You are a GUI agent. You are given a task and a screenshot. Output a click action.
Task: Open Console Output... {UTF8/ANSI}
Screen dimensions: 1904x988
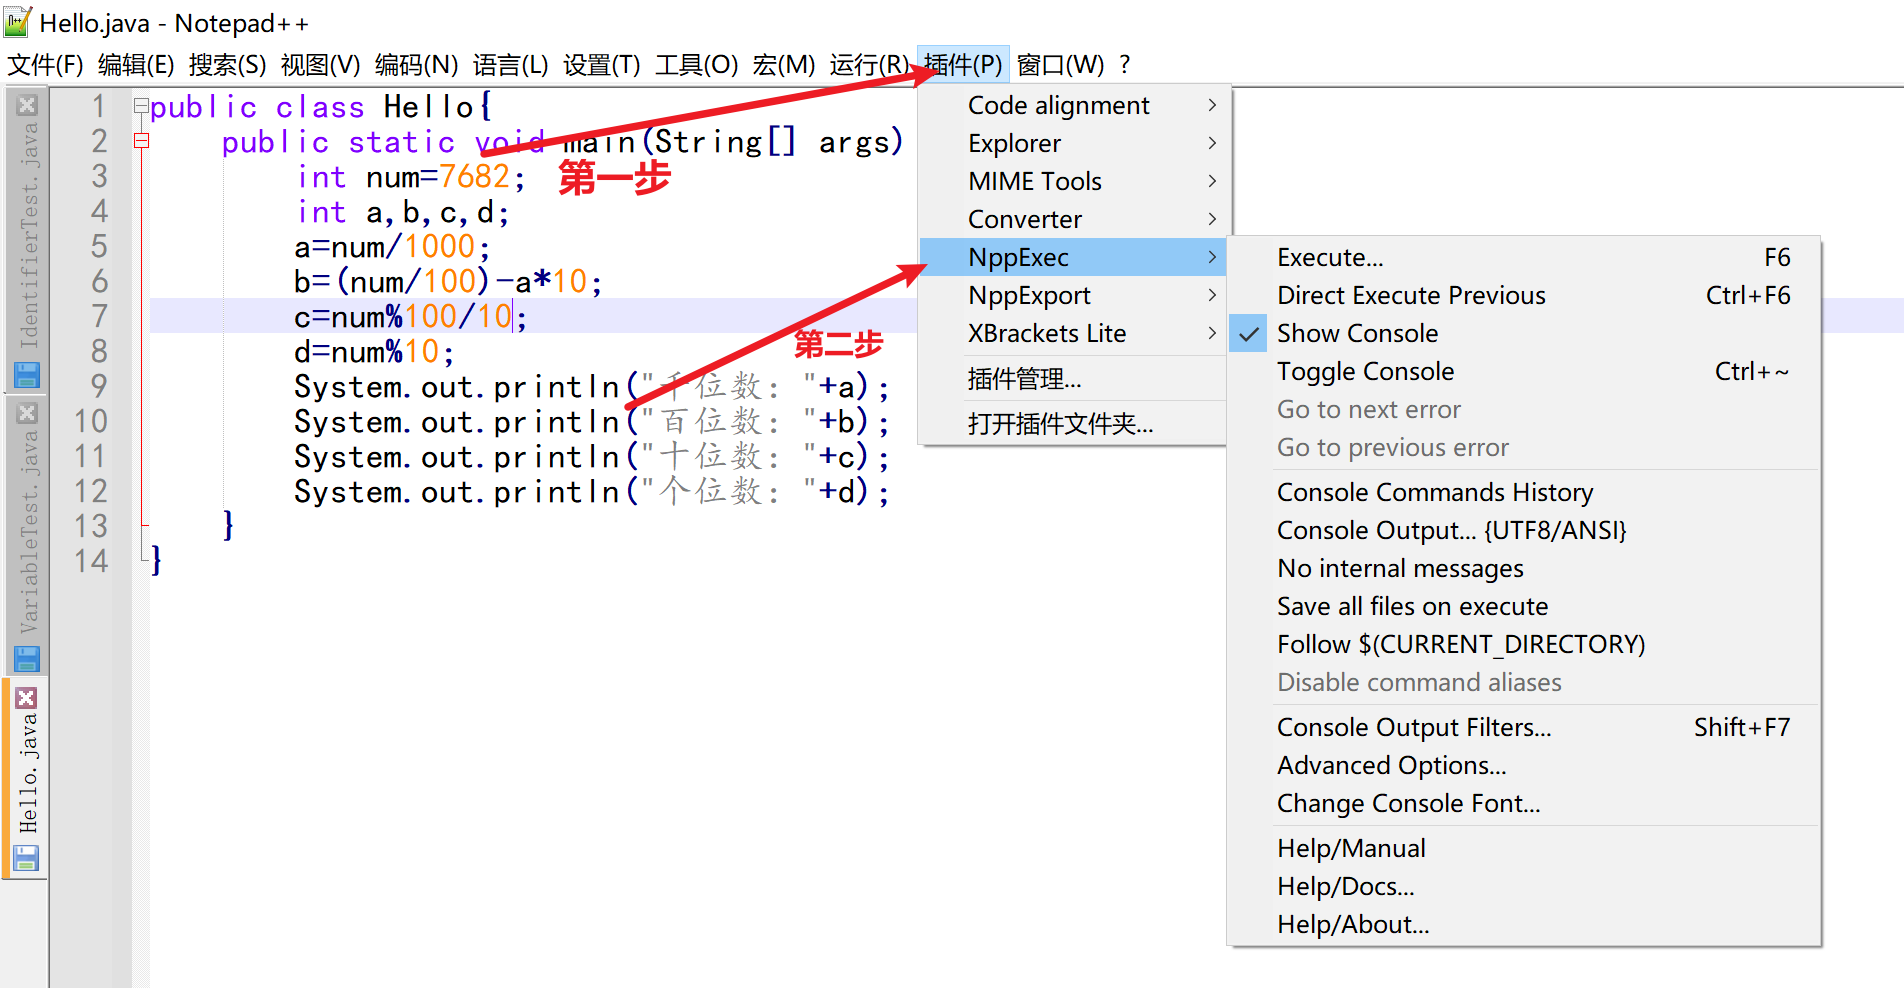point(1524,530)
